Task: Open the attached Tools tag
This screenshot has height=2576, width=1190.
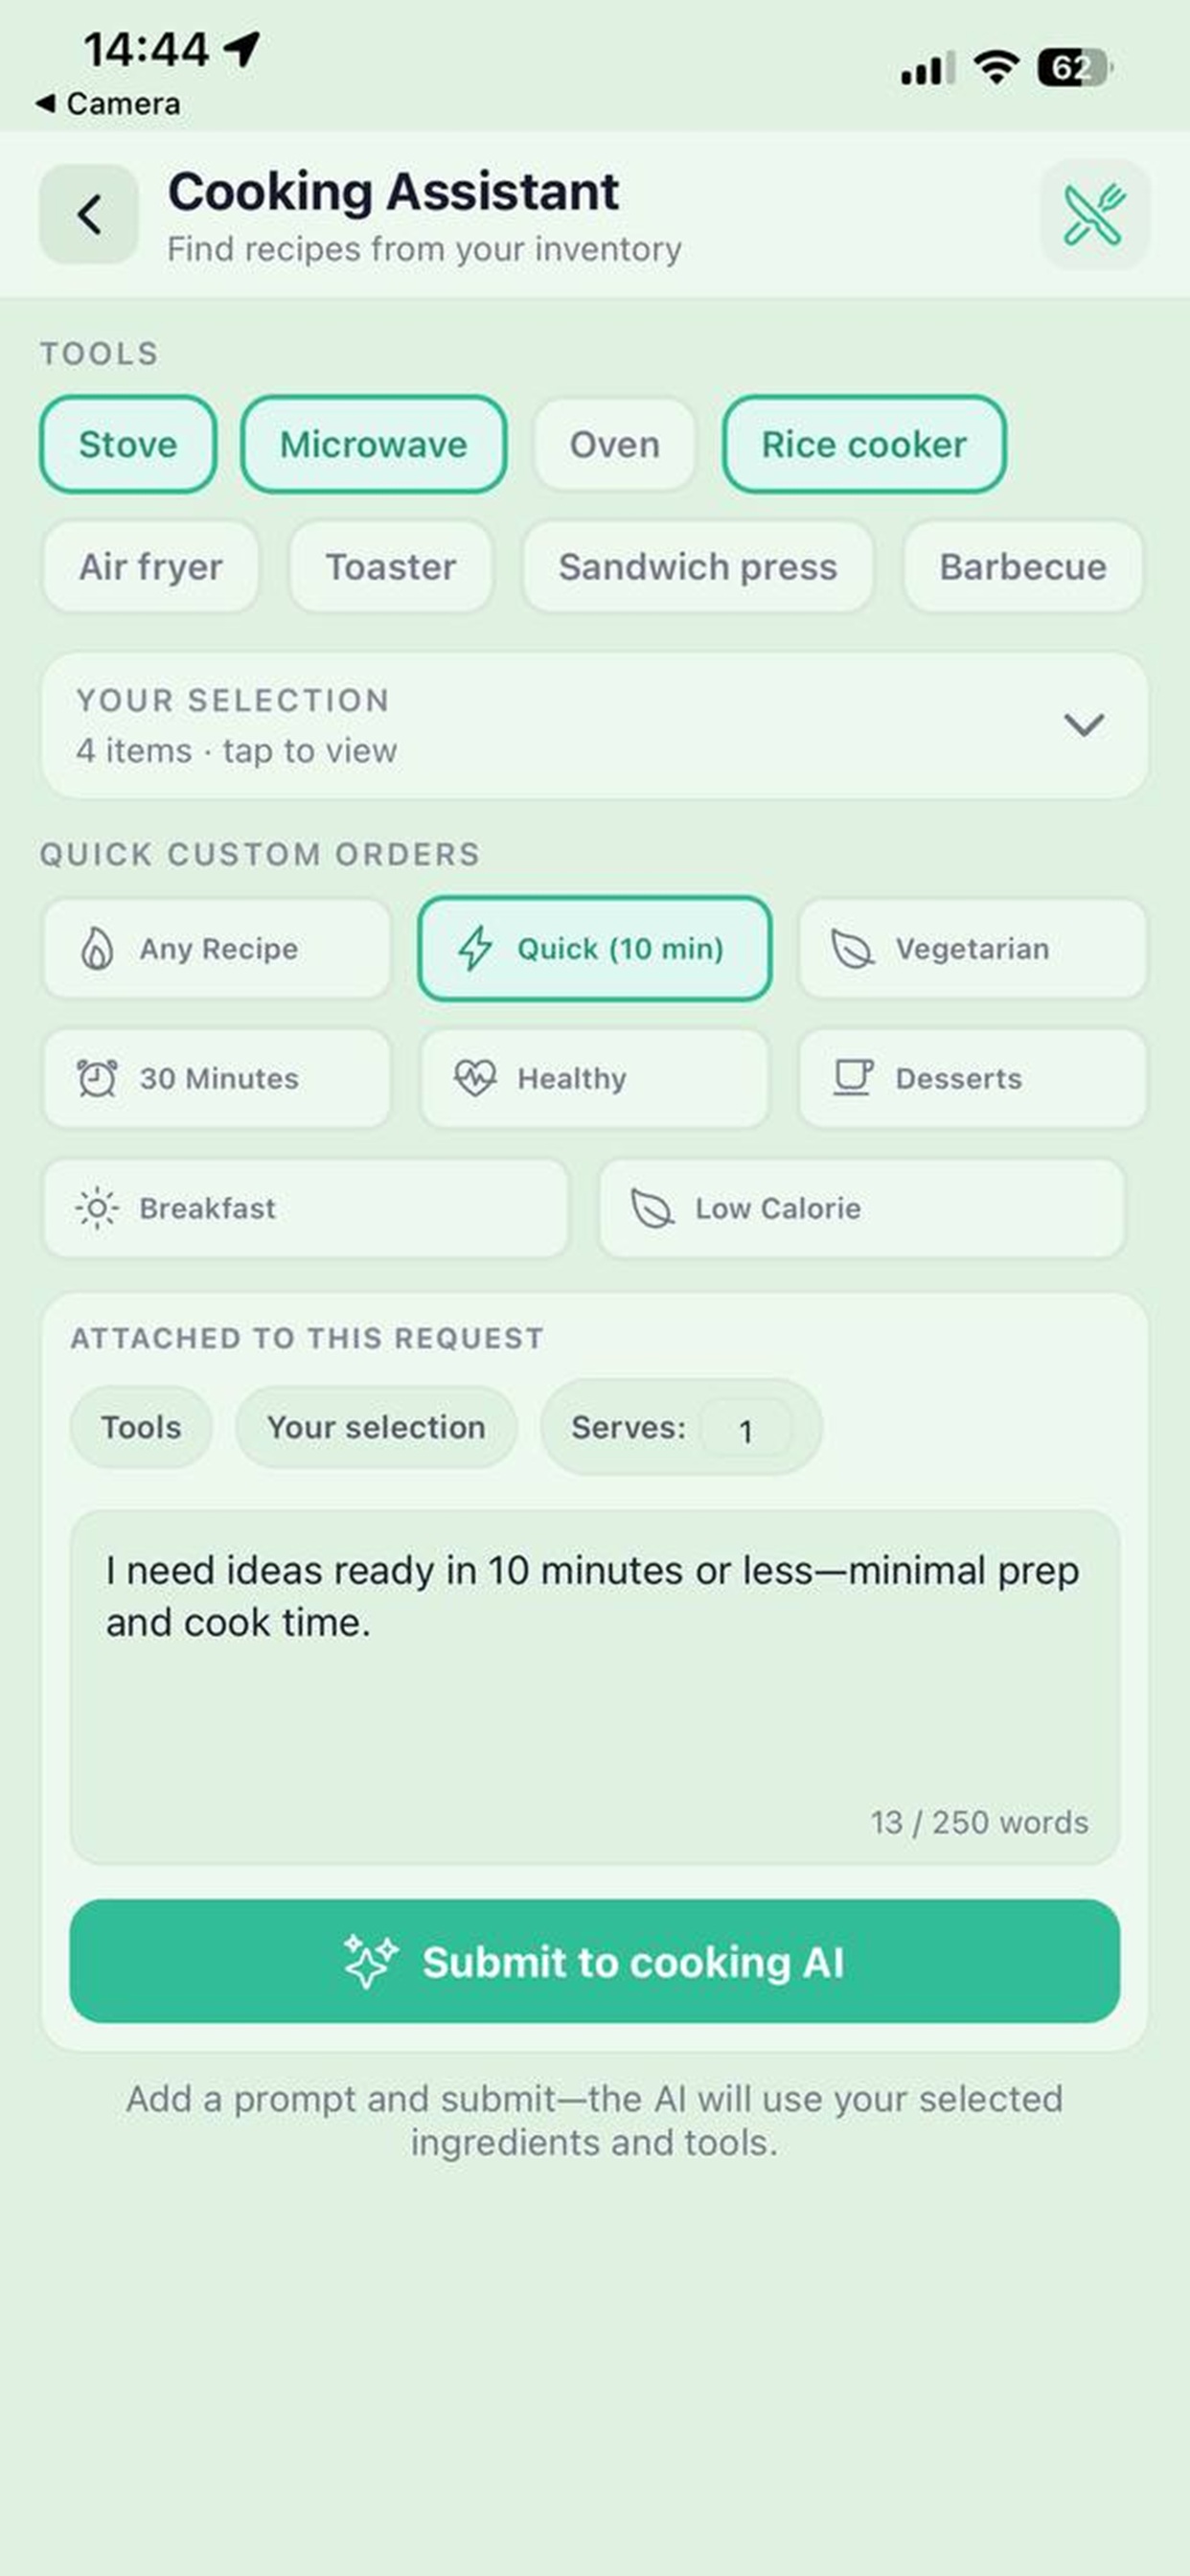Action: 141,1427
